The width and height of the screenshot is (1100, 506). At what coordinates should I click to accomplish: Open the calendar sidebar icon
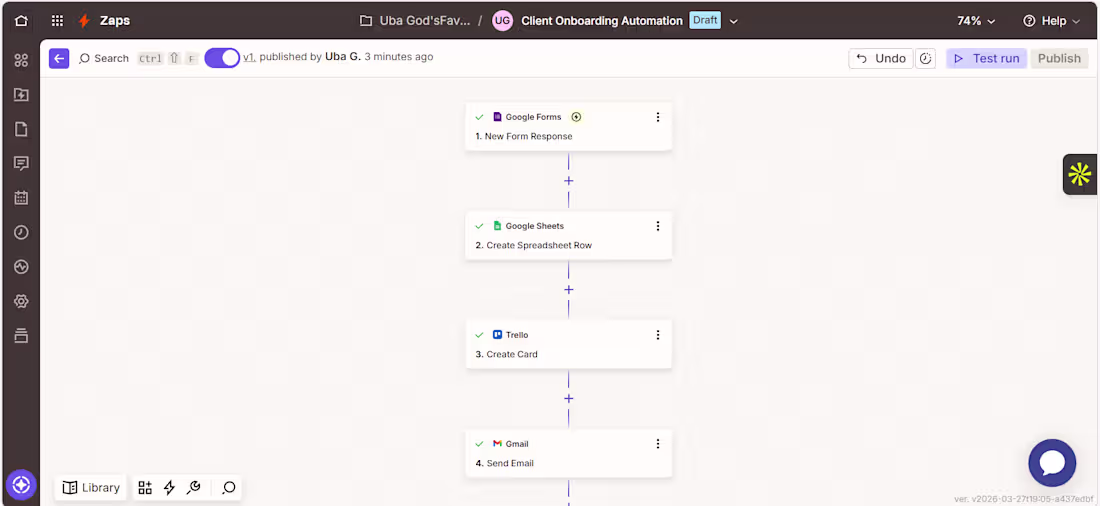click(21, 198)
